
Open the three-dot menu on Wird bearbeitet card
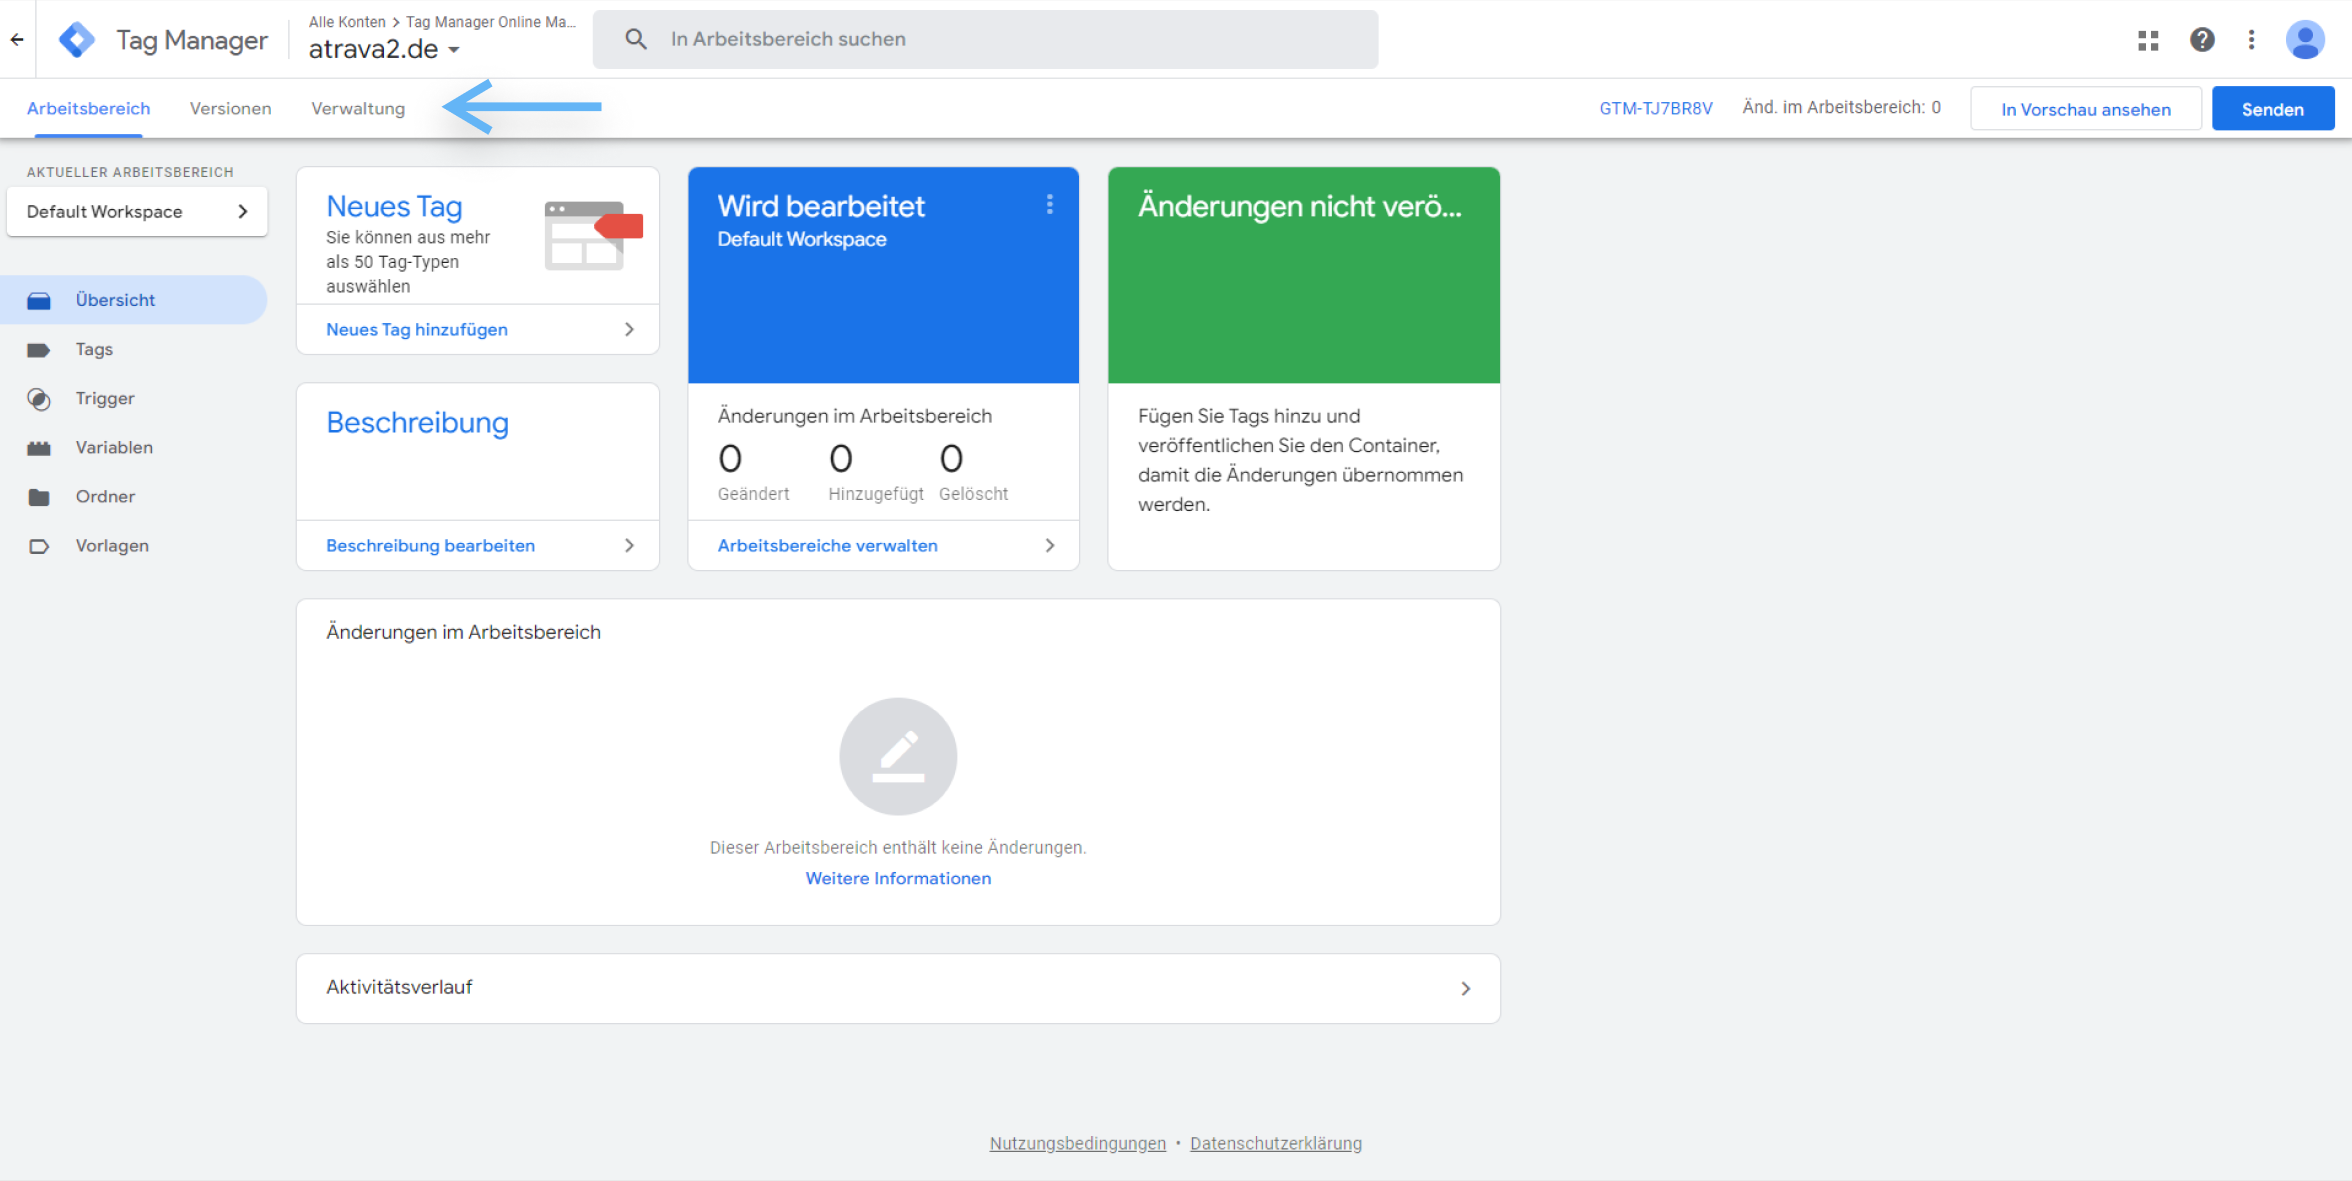pos(1050,205)
